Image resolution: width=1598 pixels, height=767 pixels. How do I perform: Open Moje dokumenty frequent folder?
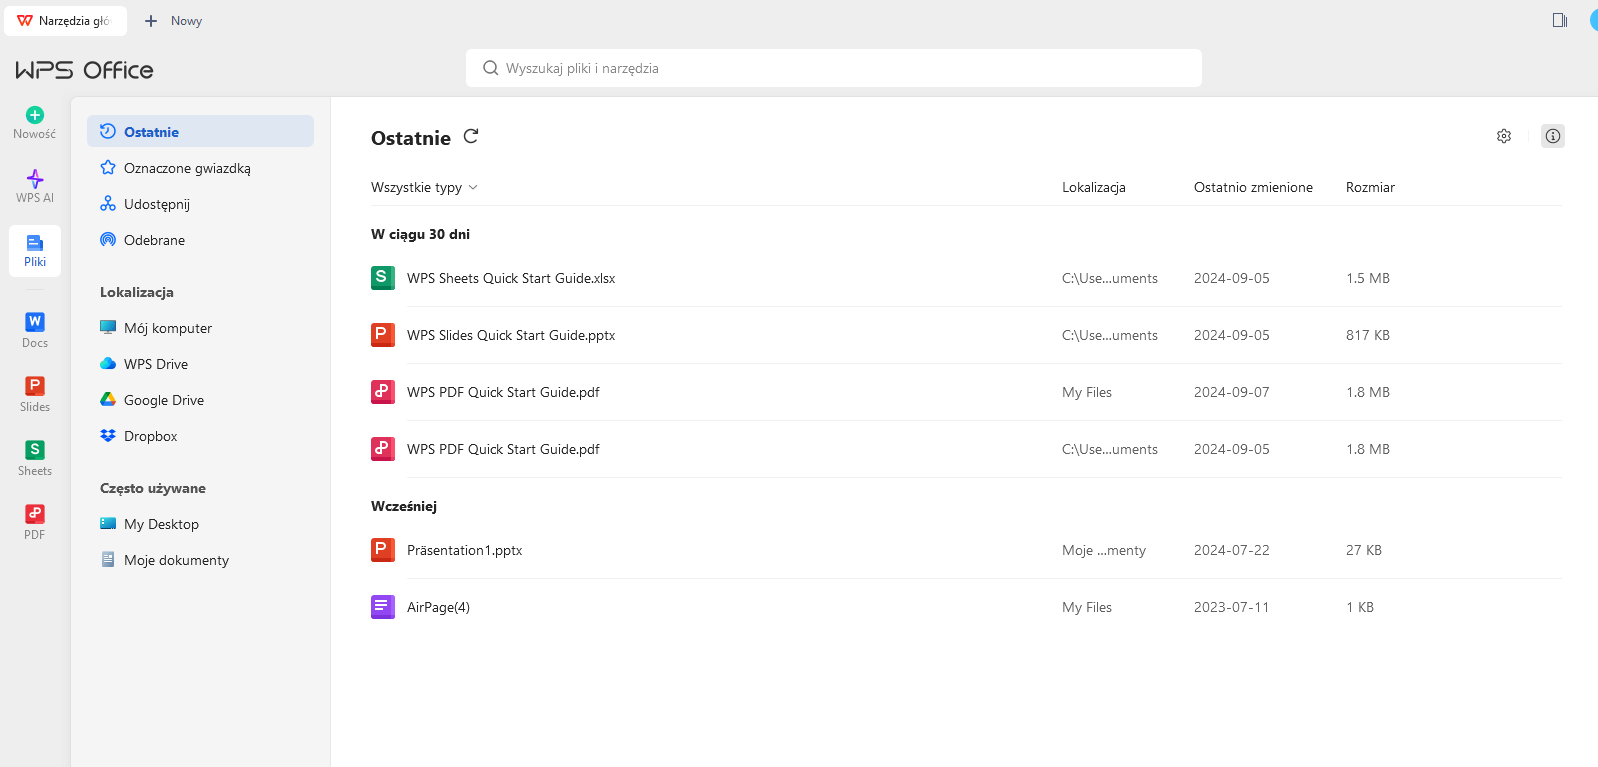click(x=200, y=560)
